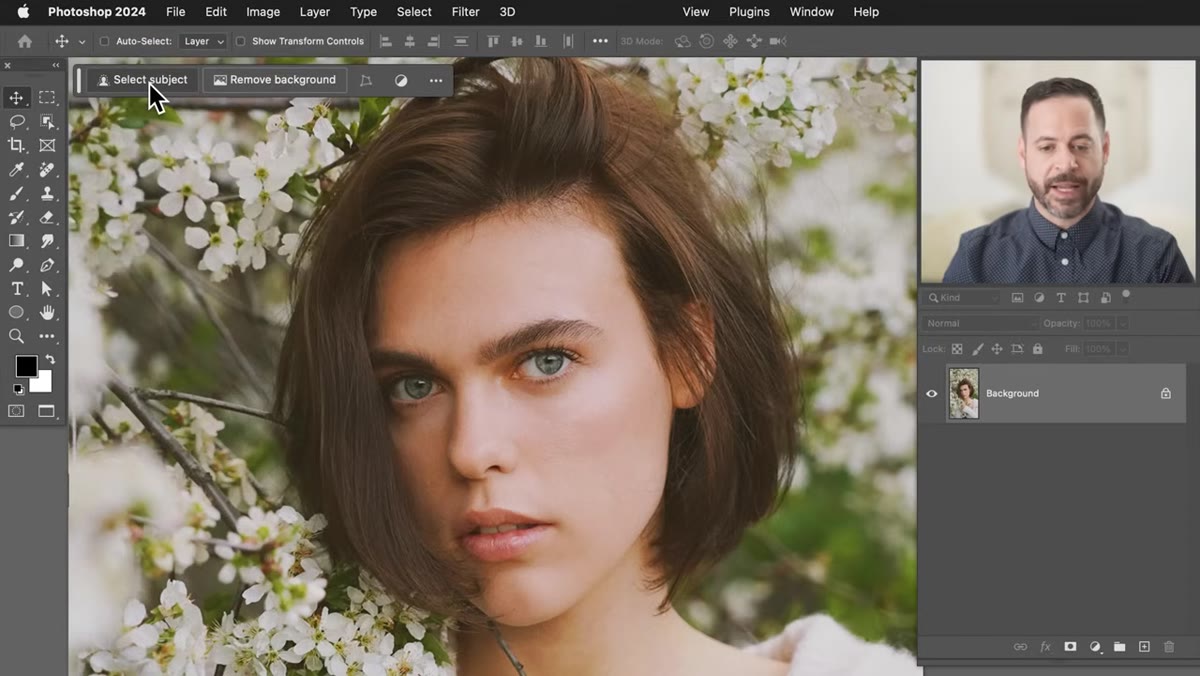Open the Layers filter Kind dropdown
Image resolution: width=1200 pixels, height=676 pixels.
tap(963, 298)
